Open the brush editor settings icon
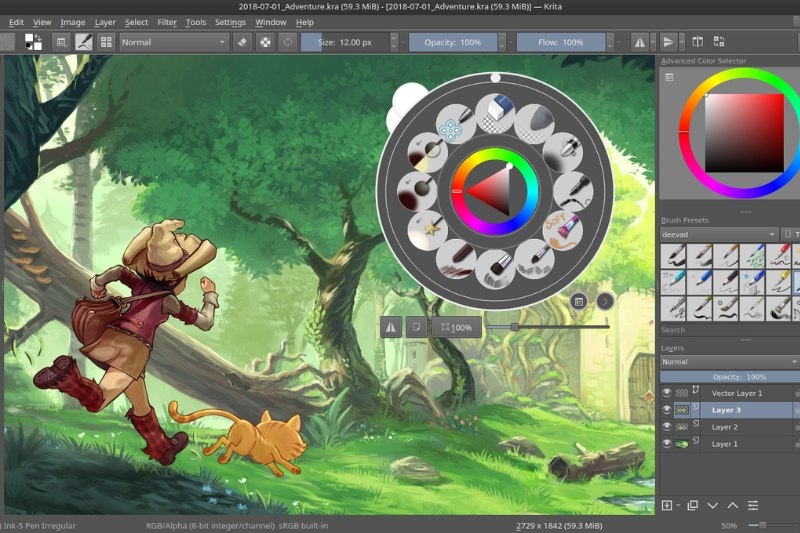The width and height of the screenshot is (800, 533). 61,42
